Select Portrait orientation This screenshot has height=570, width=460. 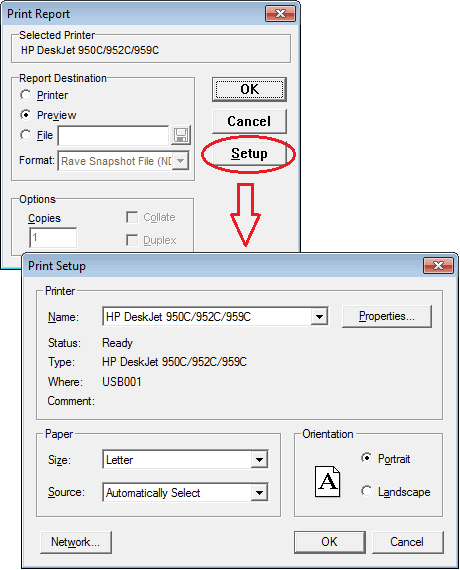pyautogui.click(x=367, y=458)
